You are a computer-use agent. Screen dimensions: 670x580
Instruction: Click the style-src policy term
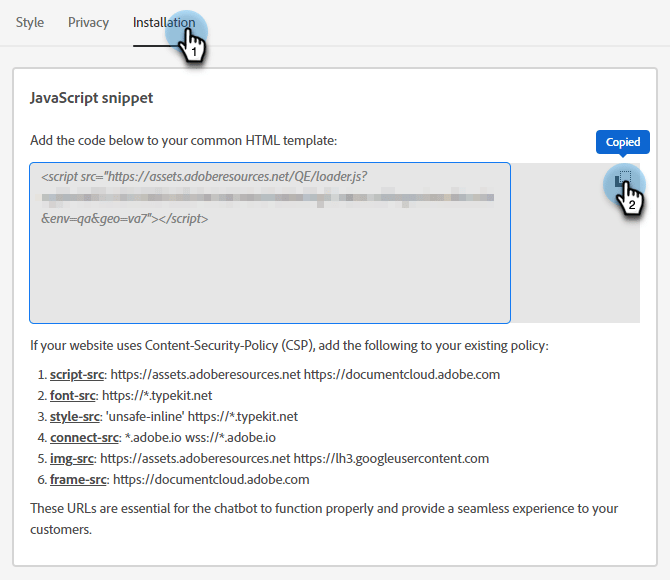point(75,417)
